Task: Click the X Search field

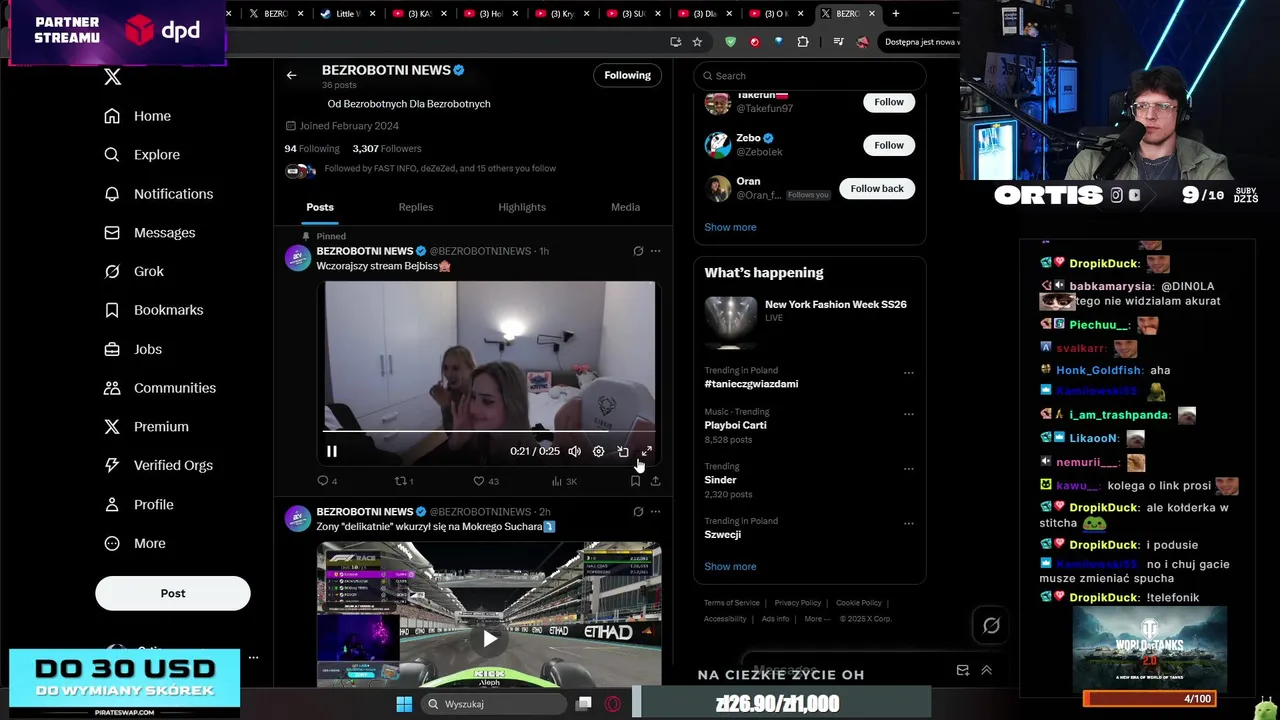Action: [x=809, y=76]
